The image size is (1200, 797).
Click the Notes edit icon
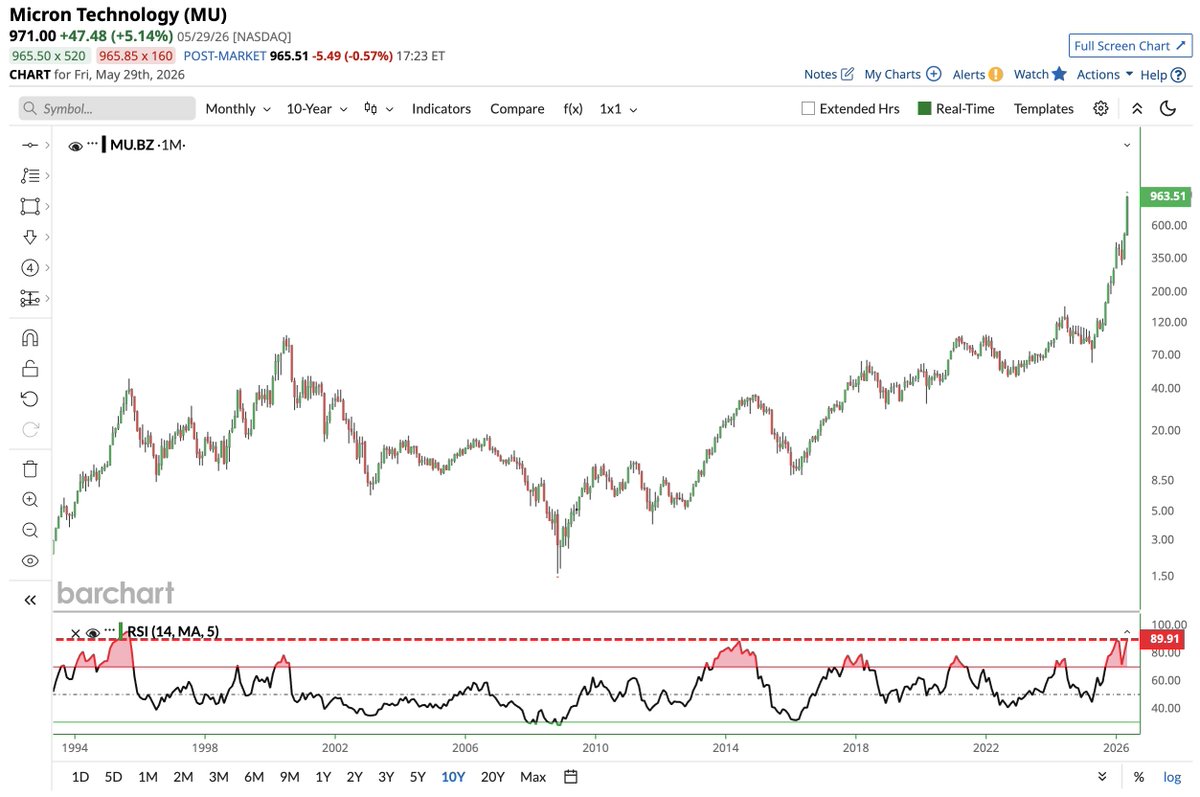coord(847,74)
